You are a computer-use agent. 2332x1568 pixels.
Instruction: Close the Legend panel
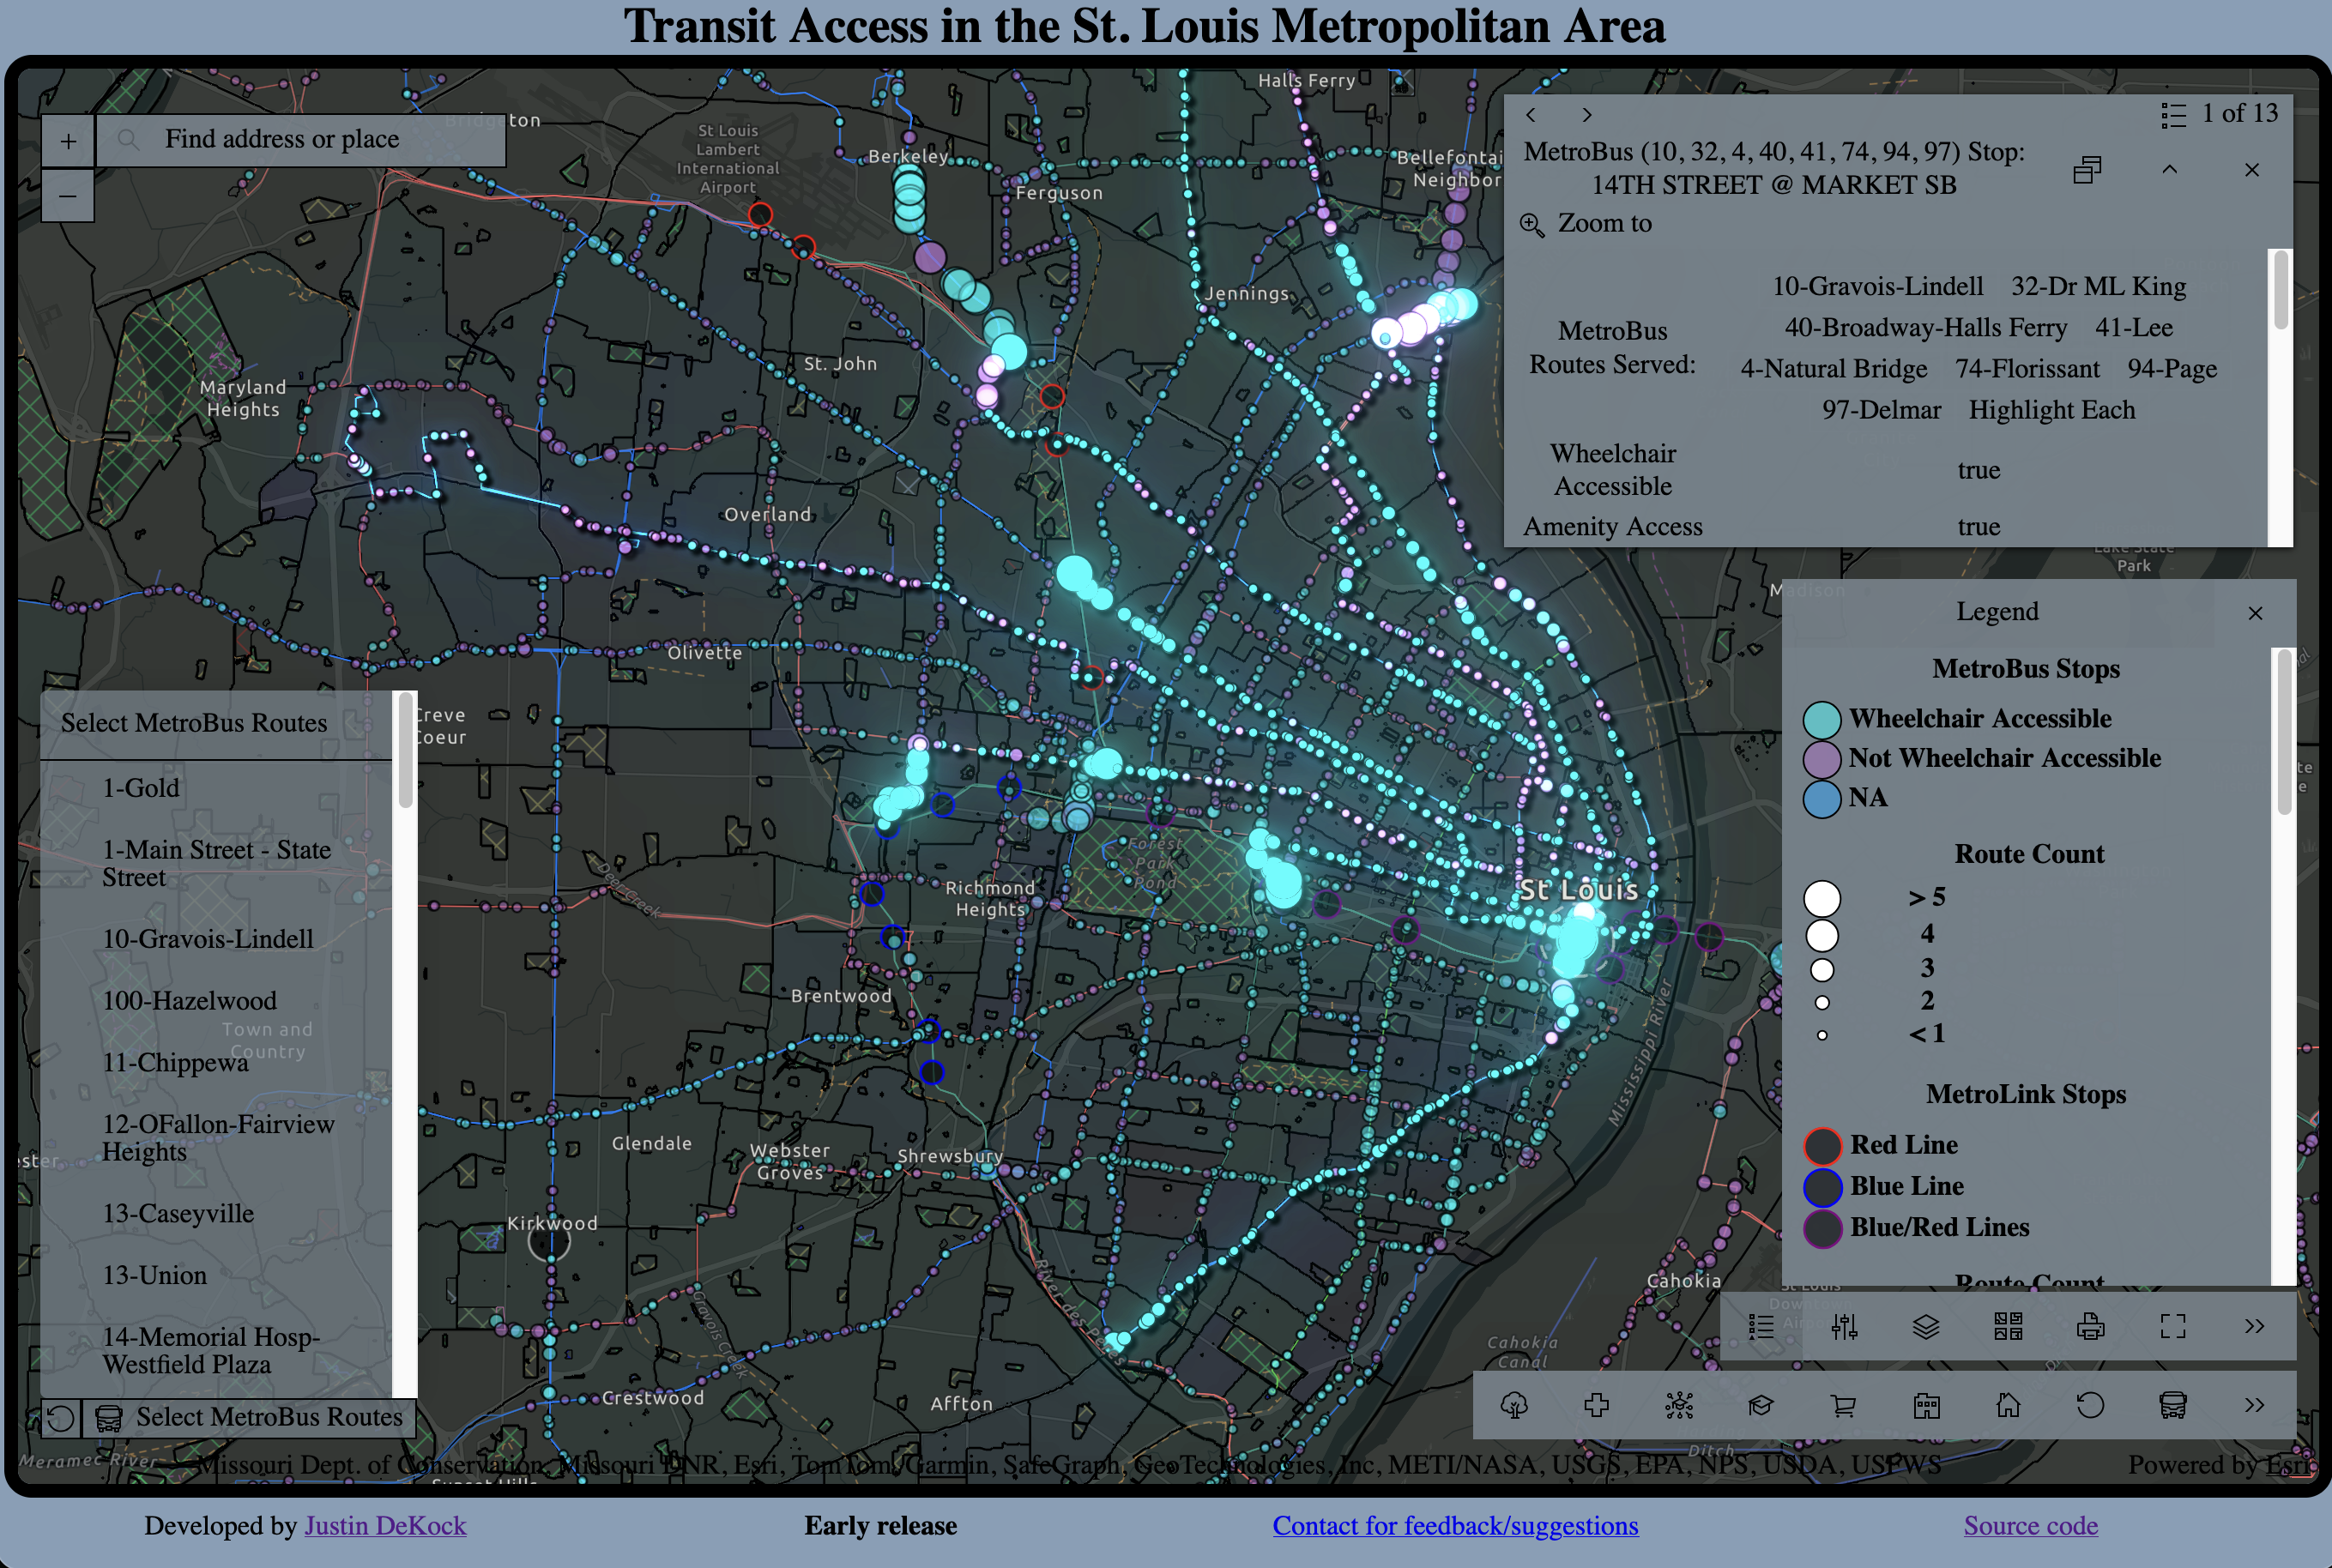2255,613
